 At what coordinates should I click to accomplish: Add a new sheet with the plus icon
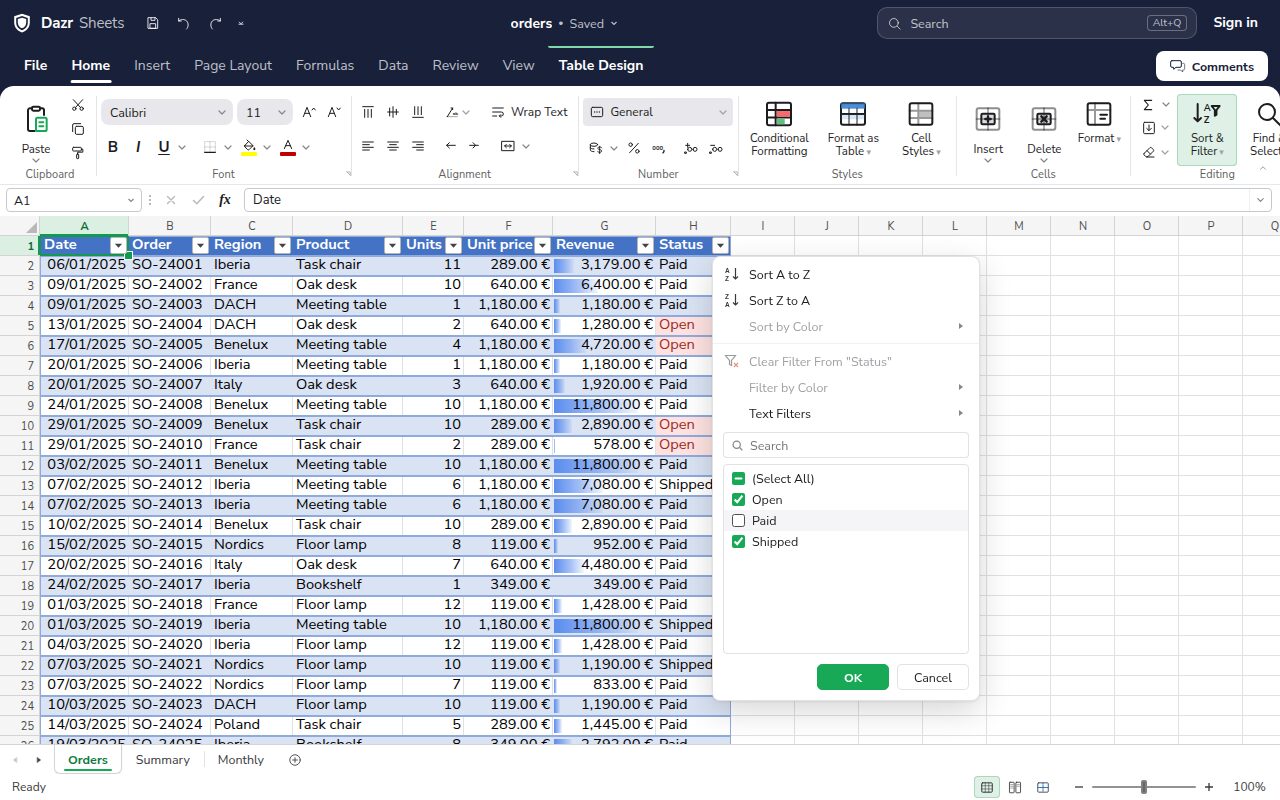tap(295, 760)
